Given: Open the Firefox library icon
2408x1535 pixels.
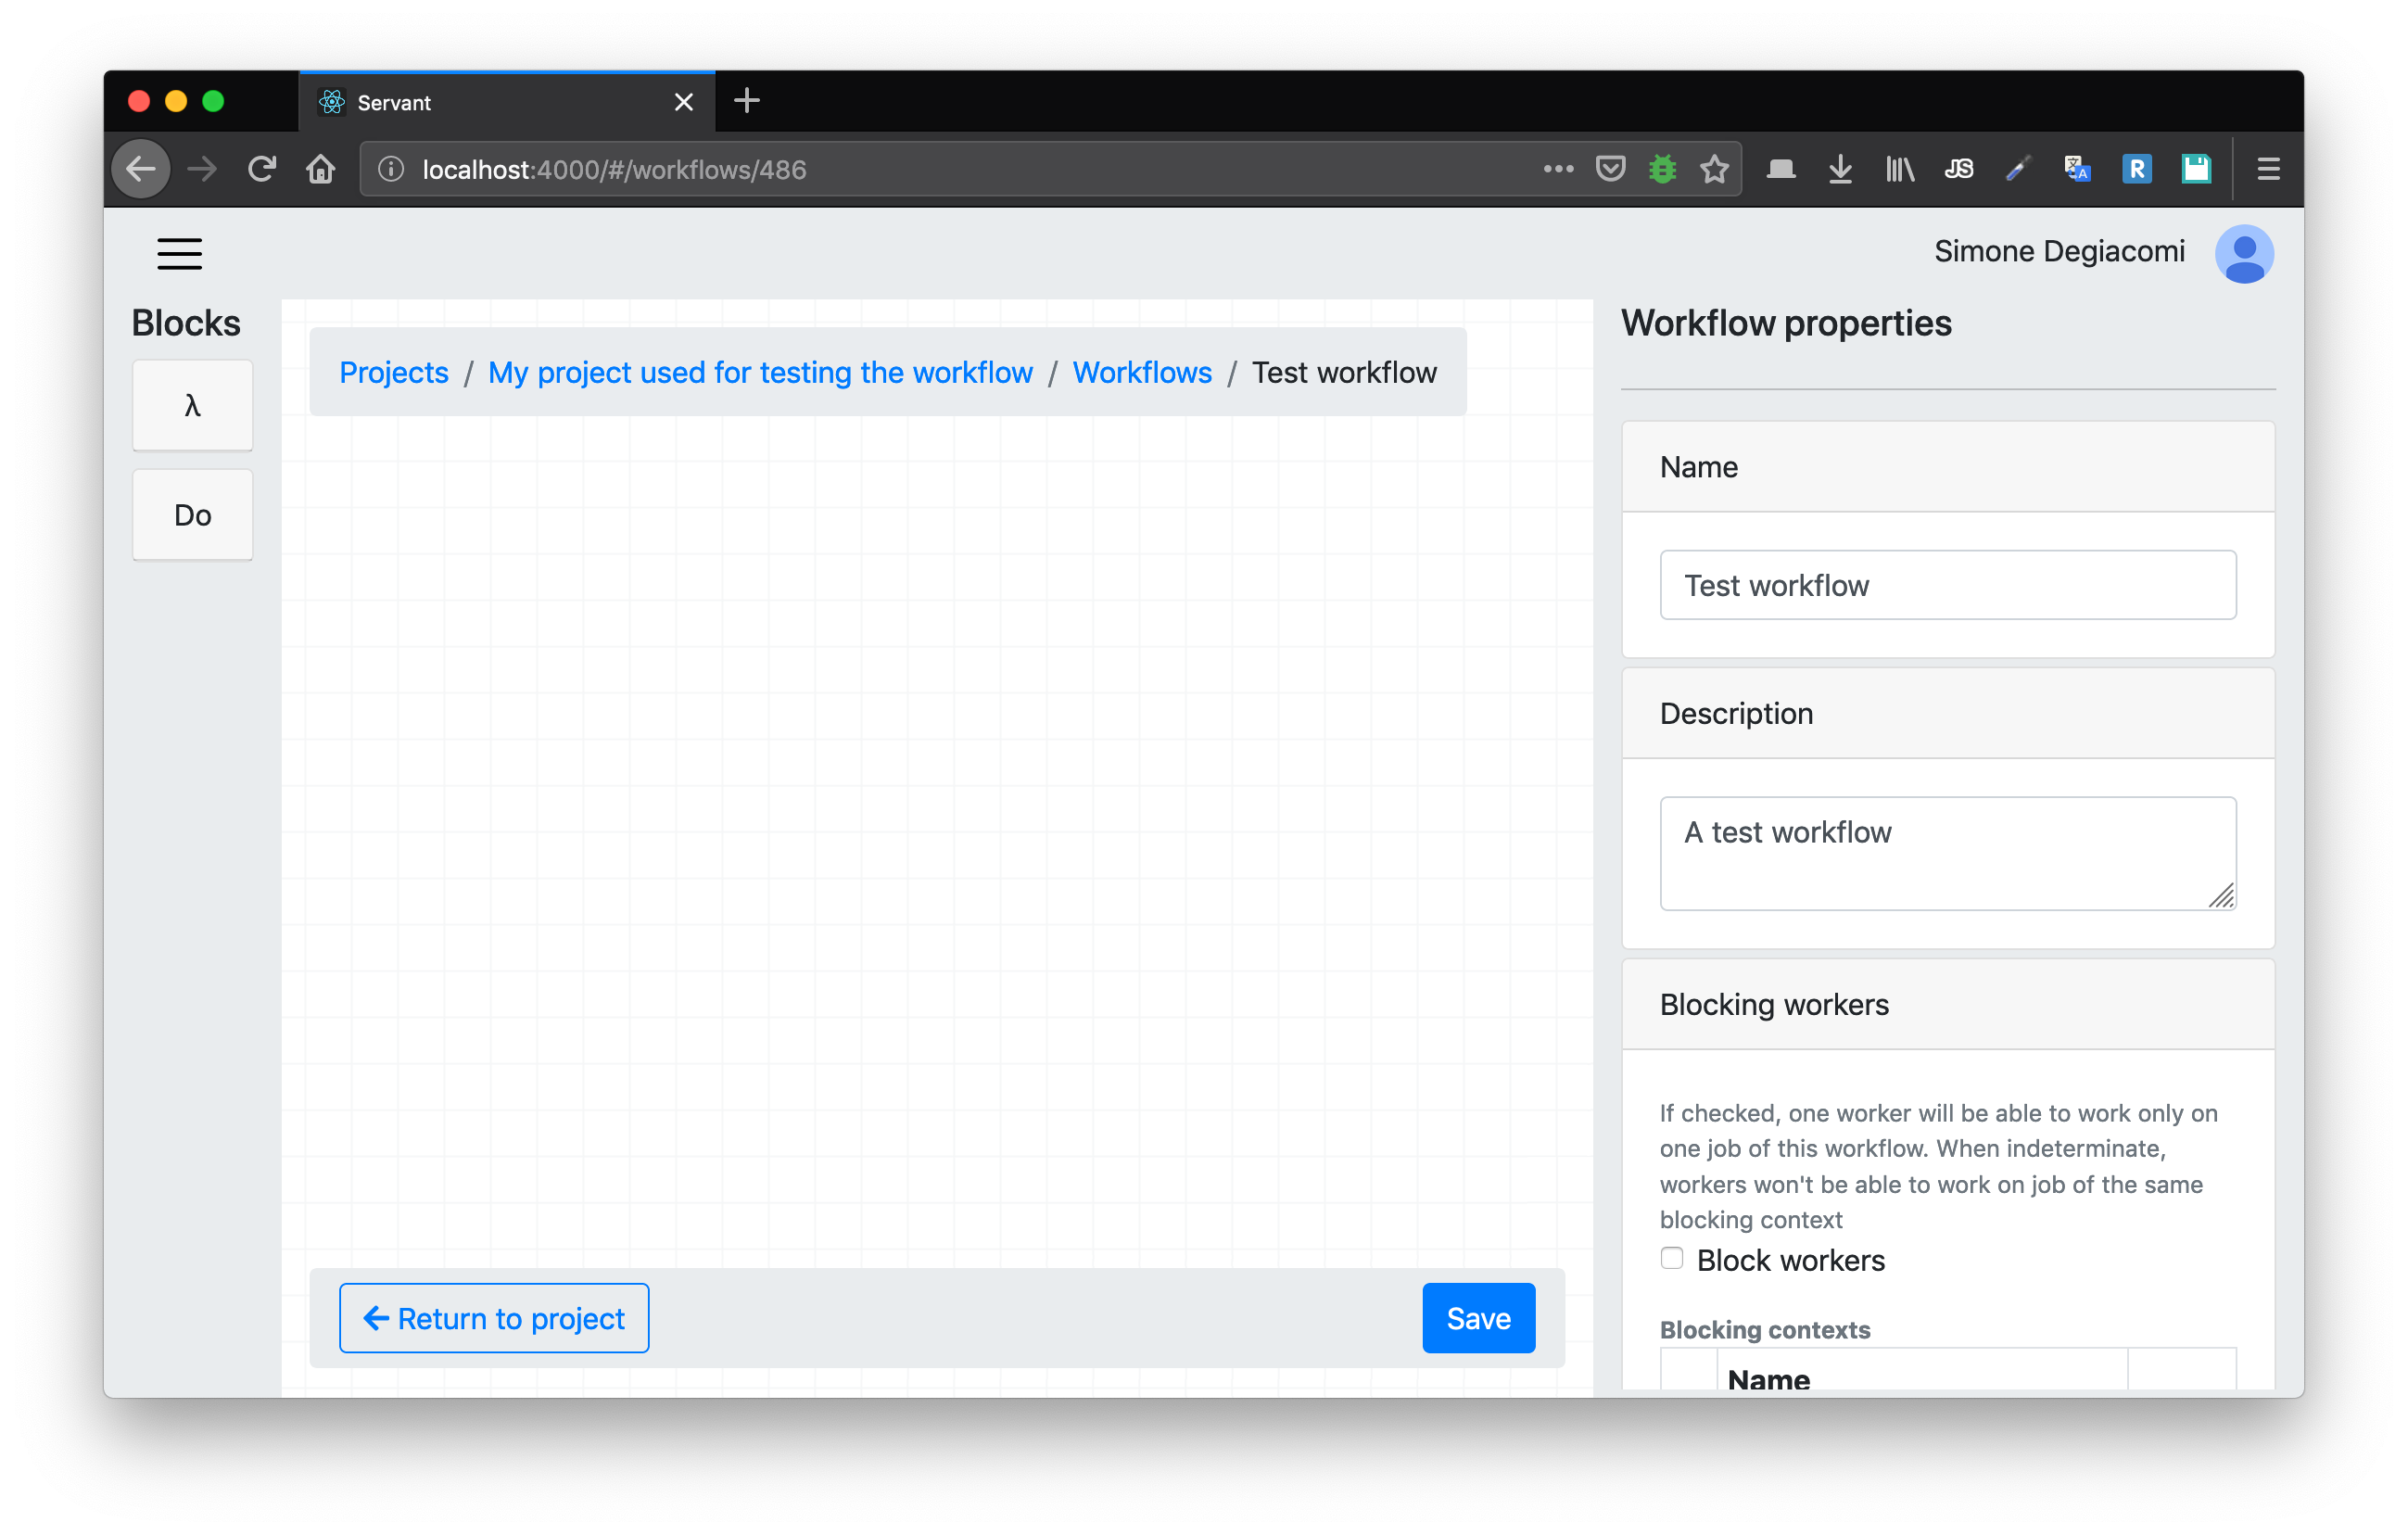Looking at the screenshot, I should click(1899, 169).
